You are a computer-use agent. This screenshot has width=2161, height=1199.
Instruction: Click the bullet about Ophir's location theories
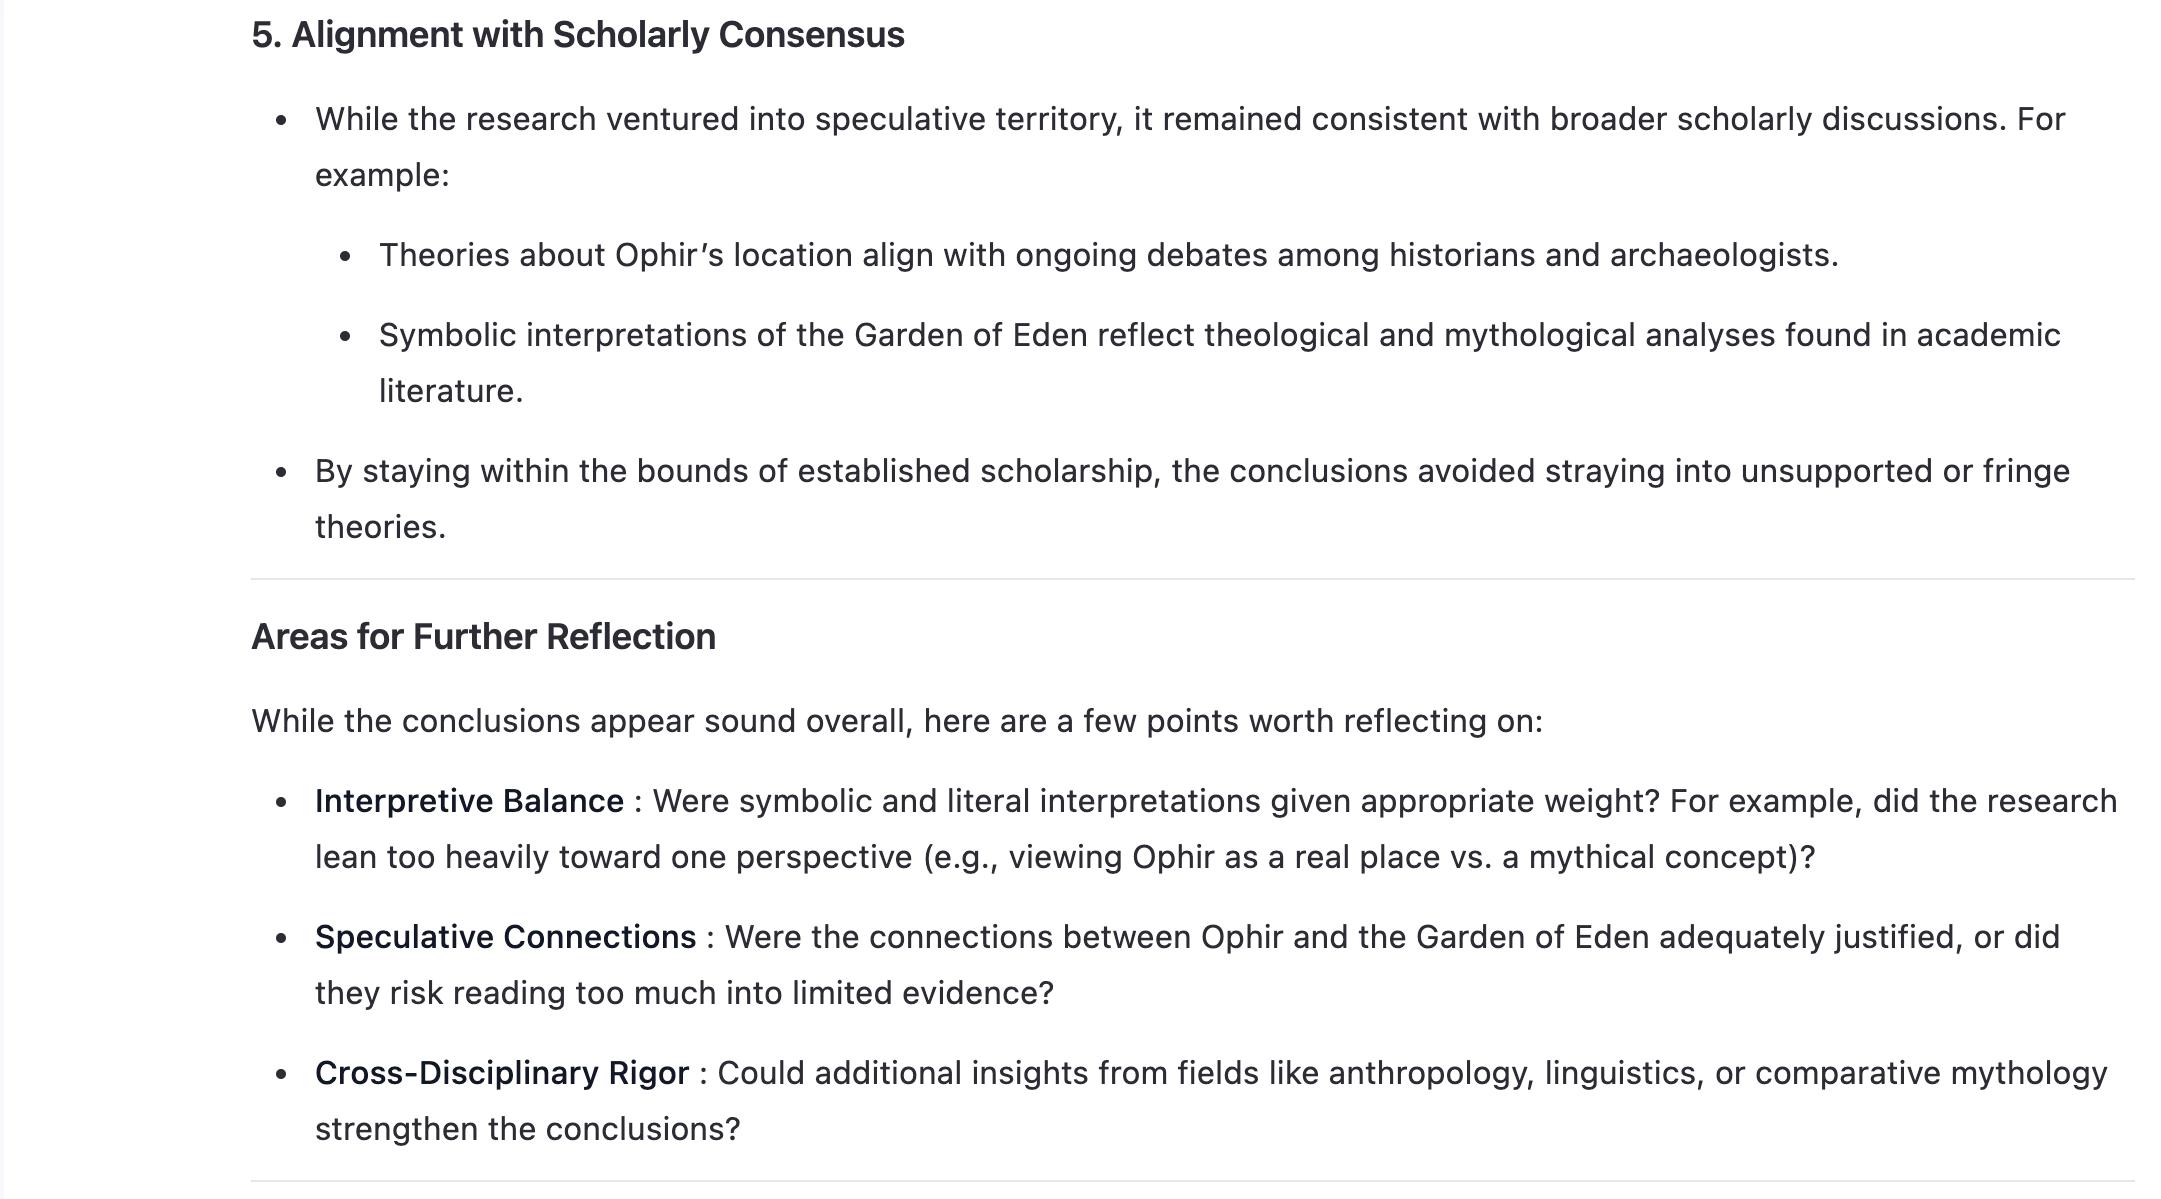(1108, 255)
